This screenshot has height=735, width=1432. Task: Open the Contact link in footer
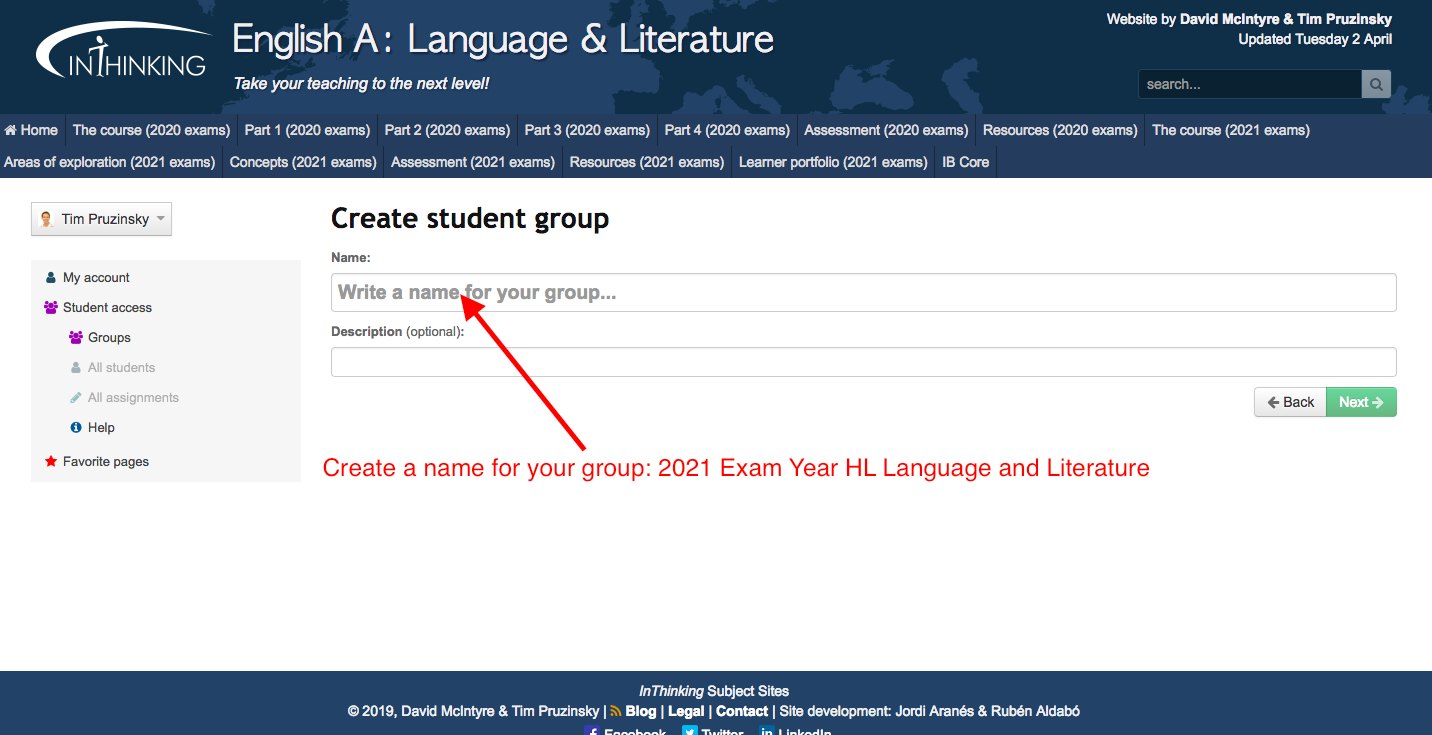click(741, 711)
